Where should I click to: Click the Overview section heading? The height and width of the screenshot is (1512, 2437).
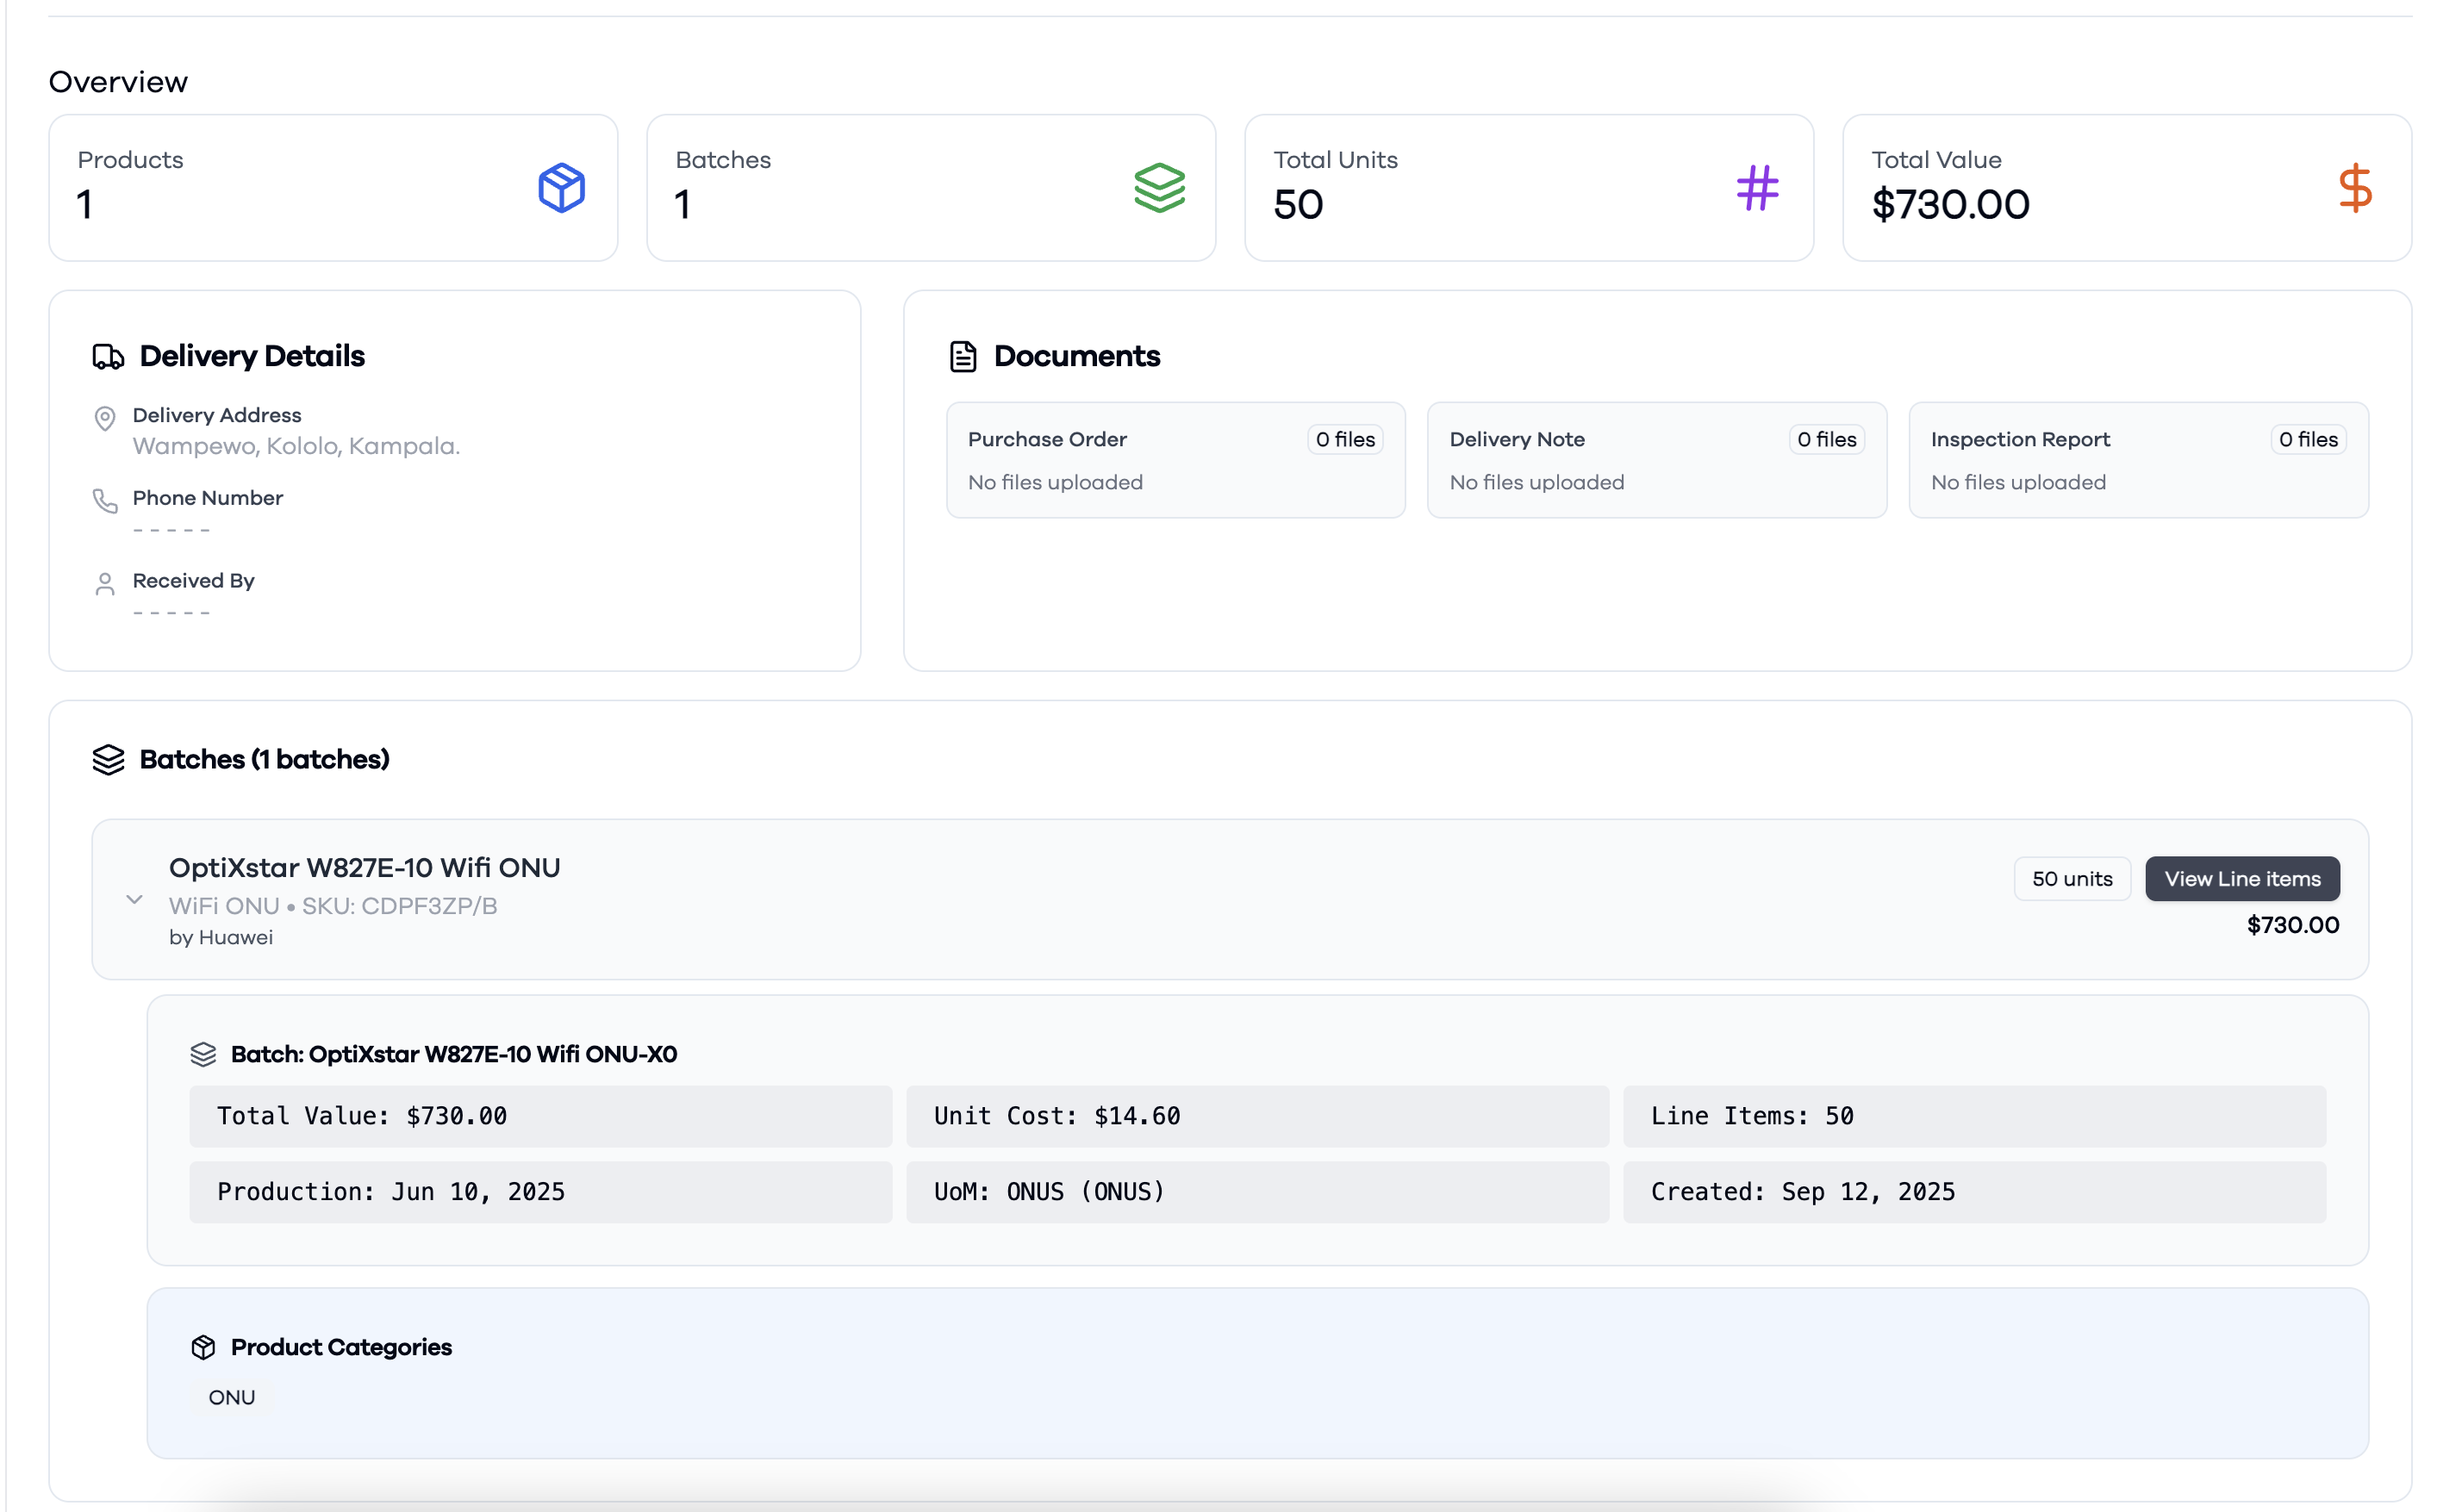[x=118, y=82]
